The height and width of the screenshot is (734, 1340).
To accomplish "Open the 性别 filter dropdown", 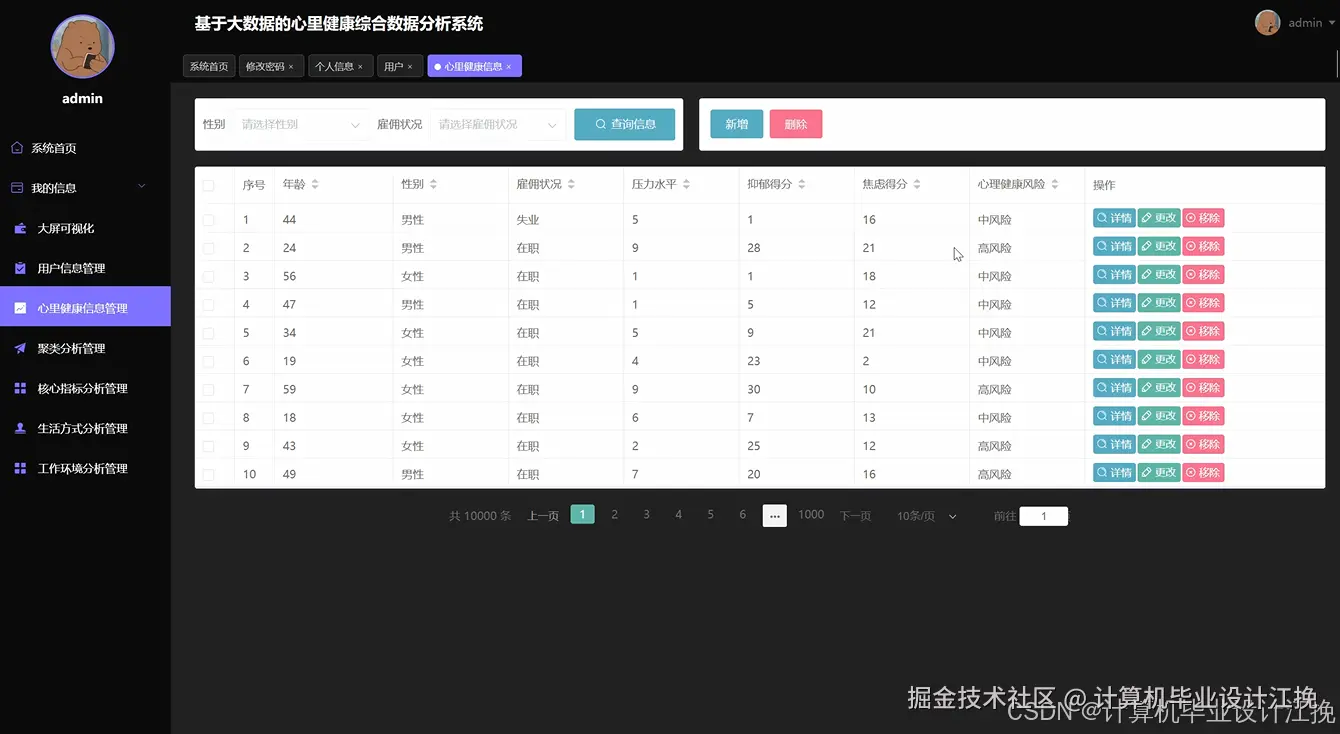I will pyautogui.click(x=301, y=125).
